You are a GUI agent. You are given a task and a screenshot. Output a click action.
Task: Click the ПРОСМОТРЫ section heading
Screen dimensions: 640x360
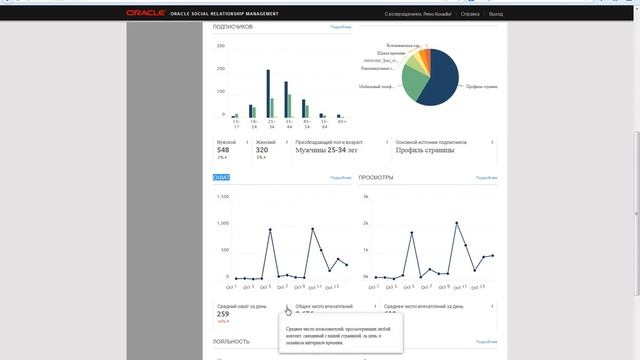[x=376, y=178]
